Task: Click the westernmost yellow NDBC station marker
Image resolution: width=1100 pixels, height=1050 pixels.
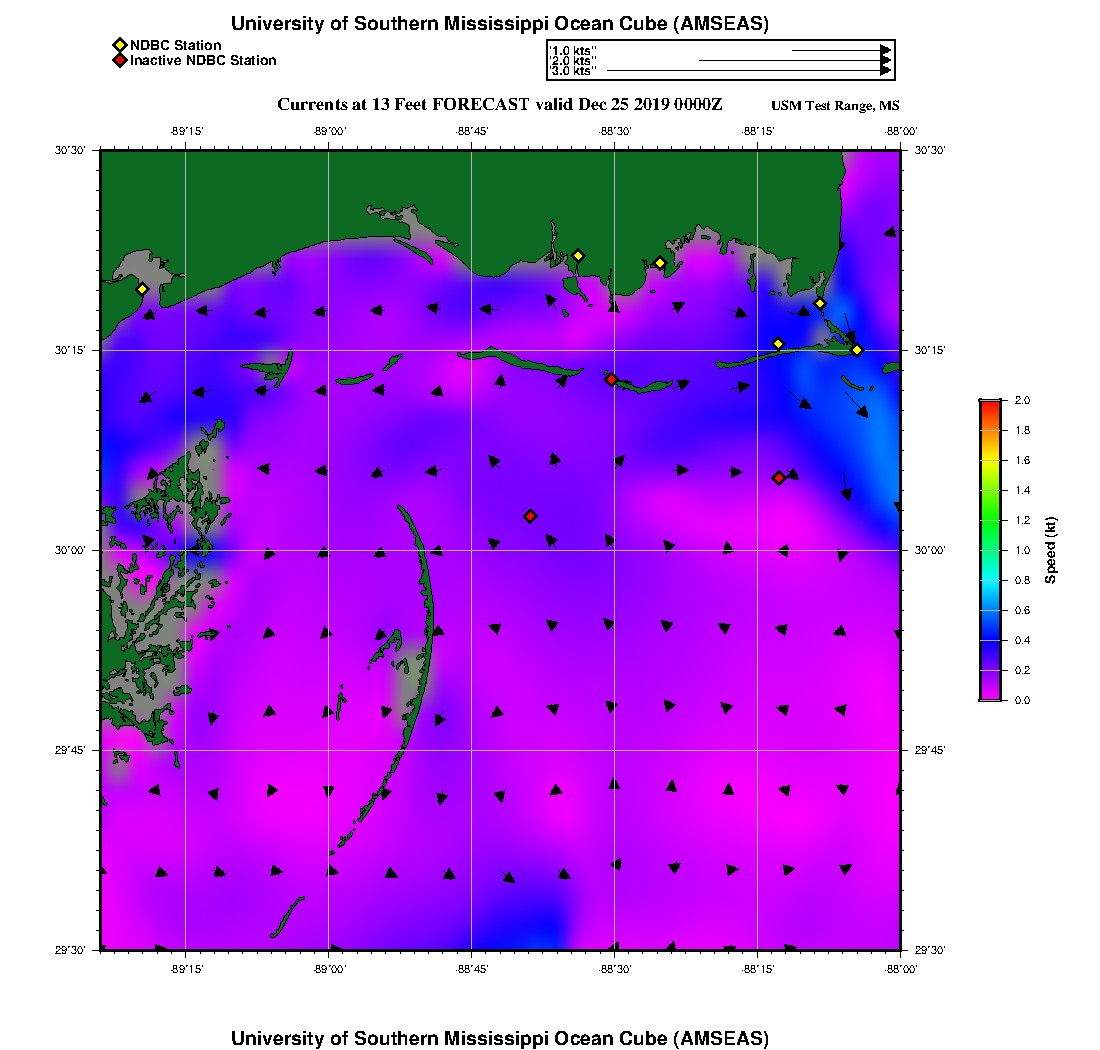Action: pos(142,289)
